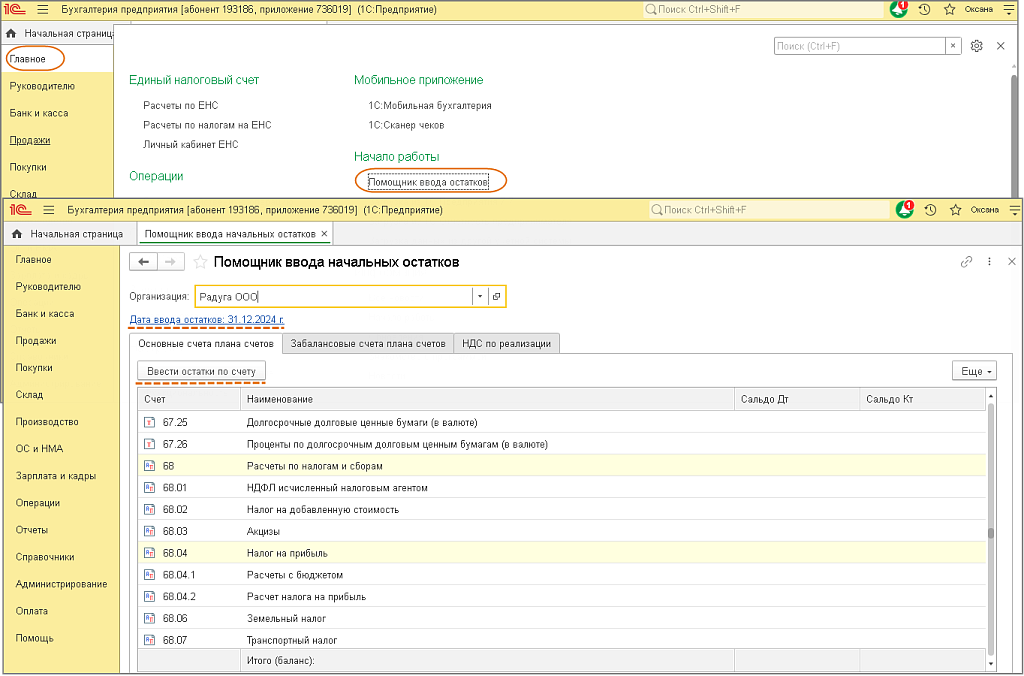Open the Производство section in the sidebar
This screenshot has height=676, width=1024.
[47, 422]
